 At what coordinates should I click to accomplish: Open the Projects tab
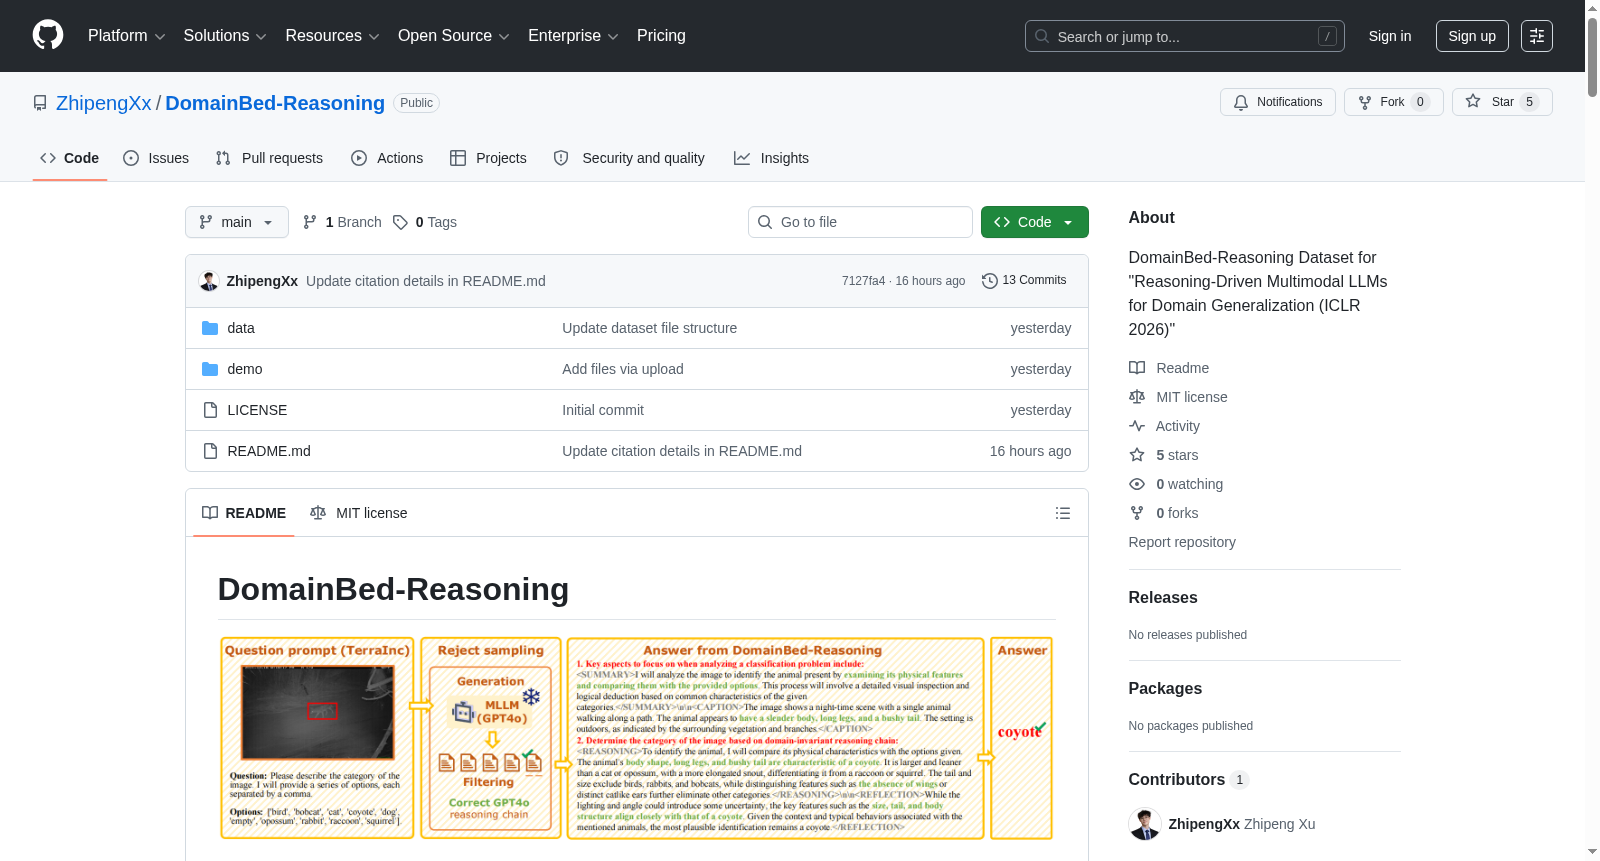(x=488, y=158)
